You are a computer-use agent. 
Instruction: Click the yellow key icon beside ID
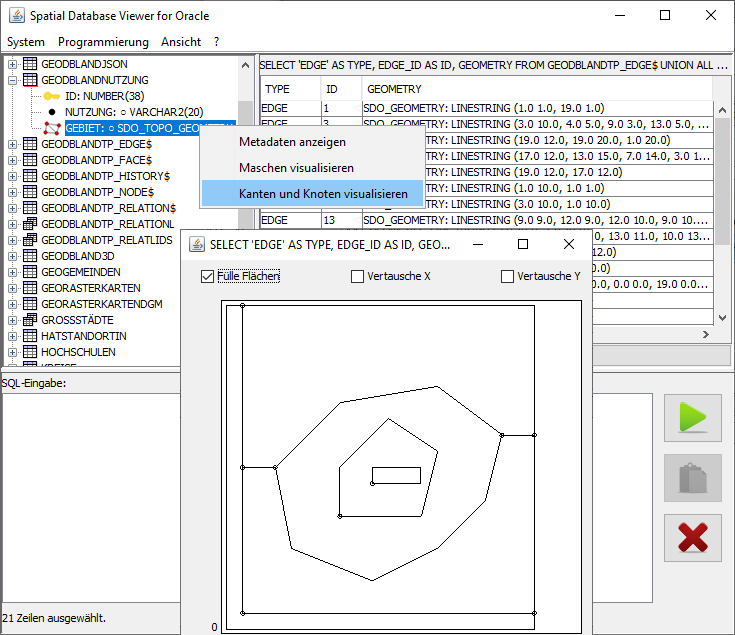click(52, 96)
